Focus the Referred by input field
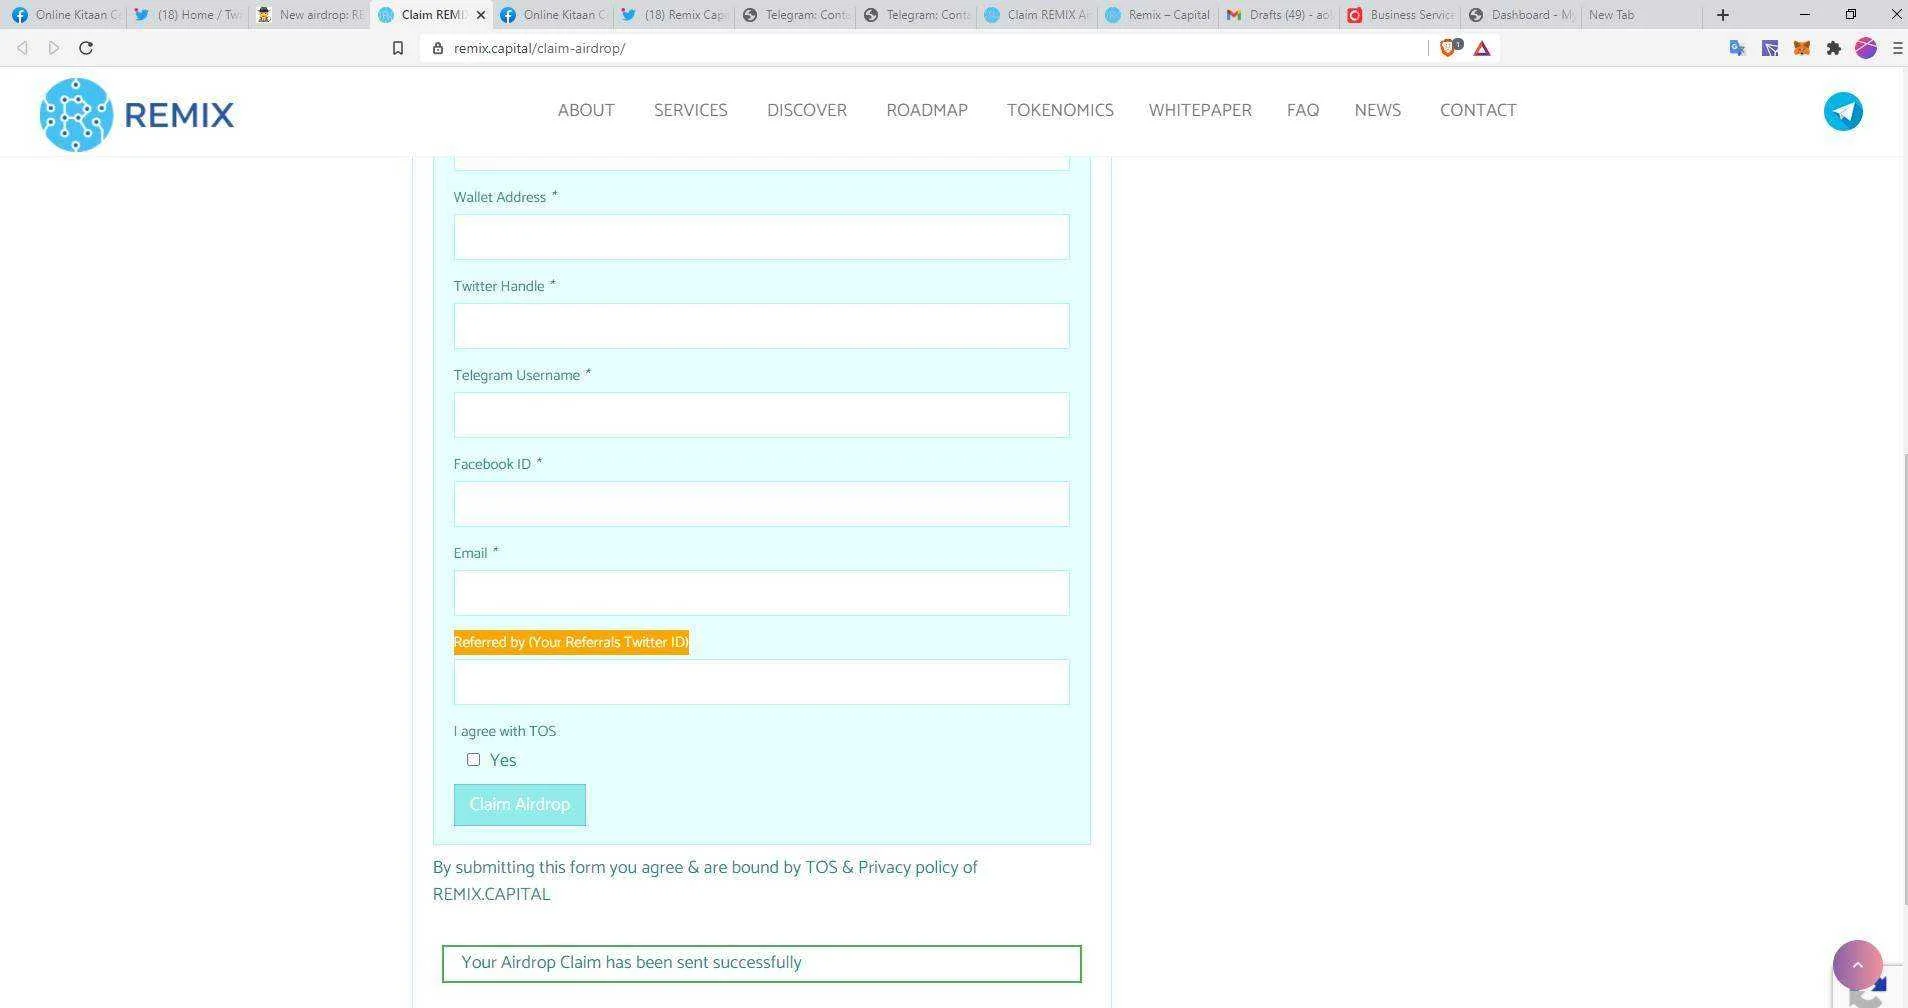Viewport: 1908px width, 1008px height. pyautogui.click(x=761, y=682)
